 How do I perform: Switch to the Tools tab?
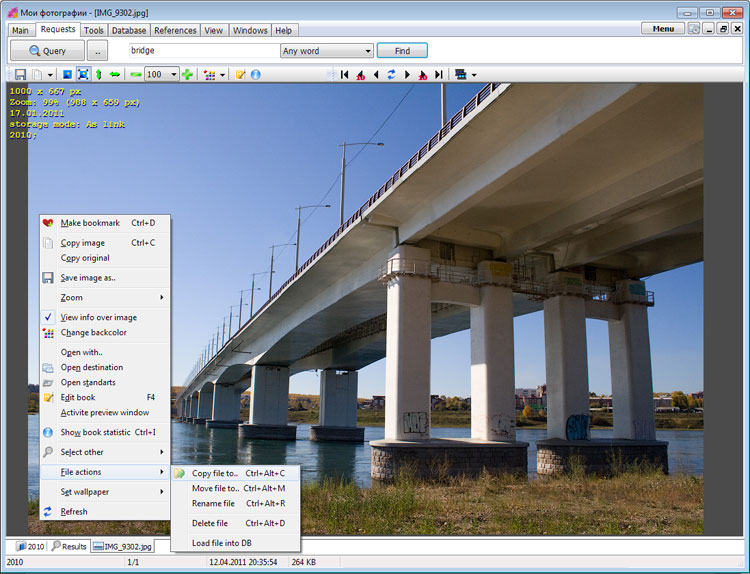pos(94,30)
